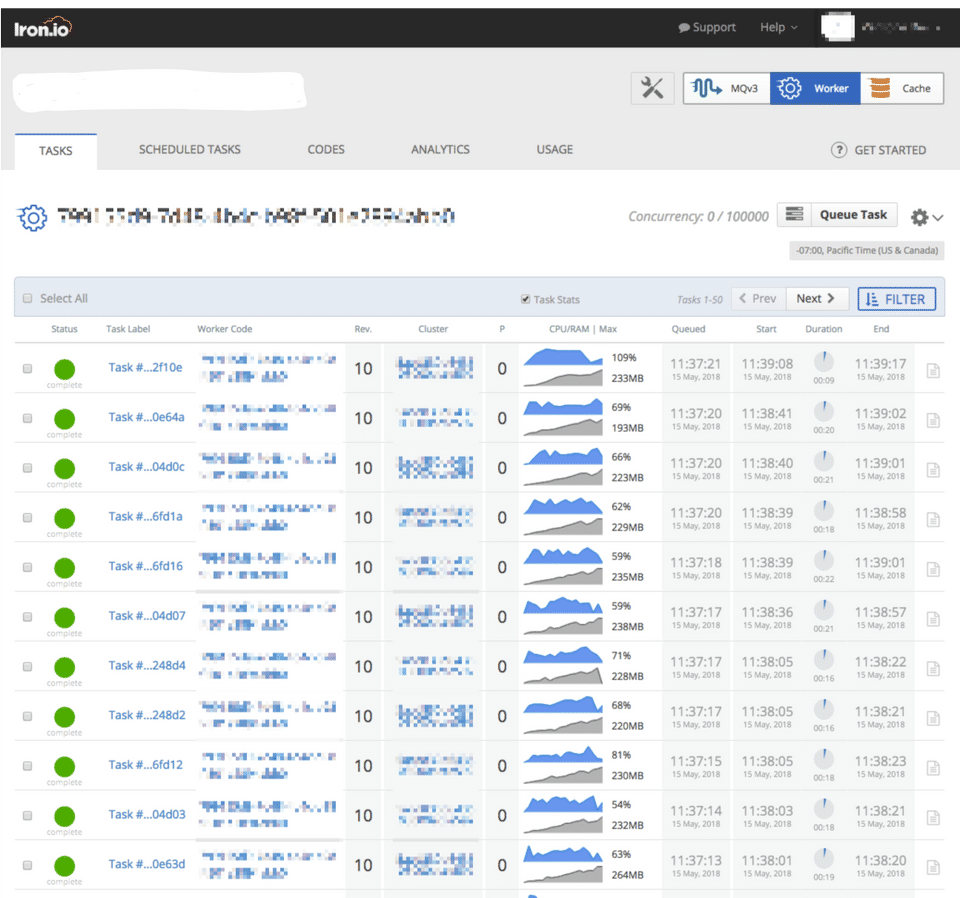
Task: Tick the checkbox for Task #...04d0c
Action: click(x=28, y=468)
